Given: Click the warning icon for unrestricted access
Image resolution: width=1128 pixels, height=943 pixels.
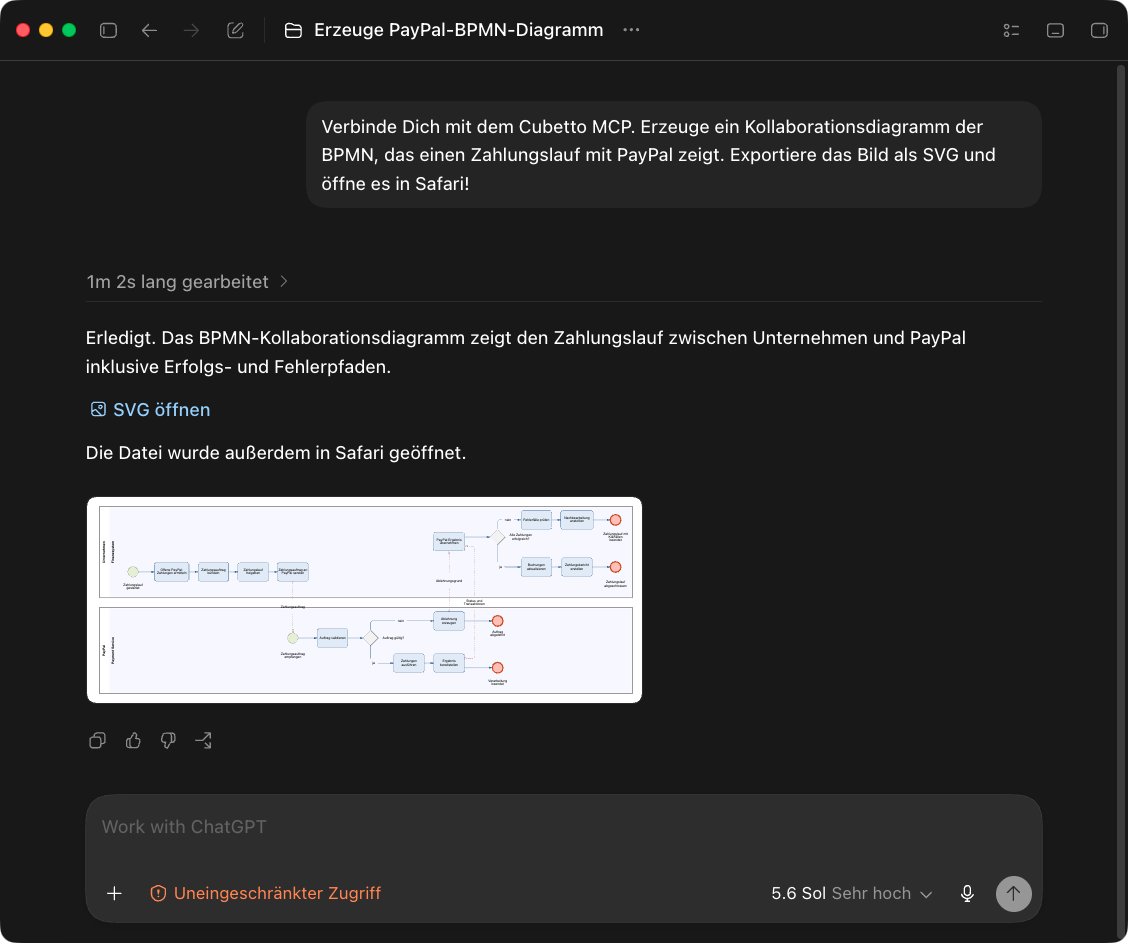Looking at the screenshot, I should pyautogui.click(x=158, y=893).
